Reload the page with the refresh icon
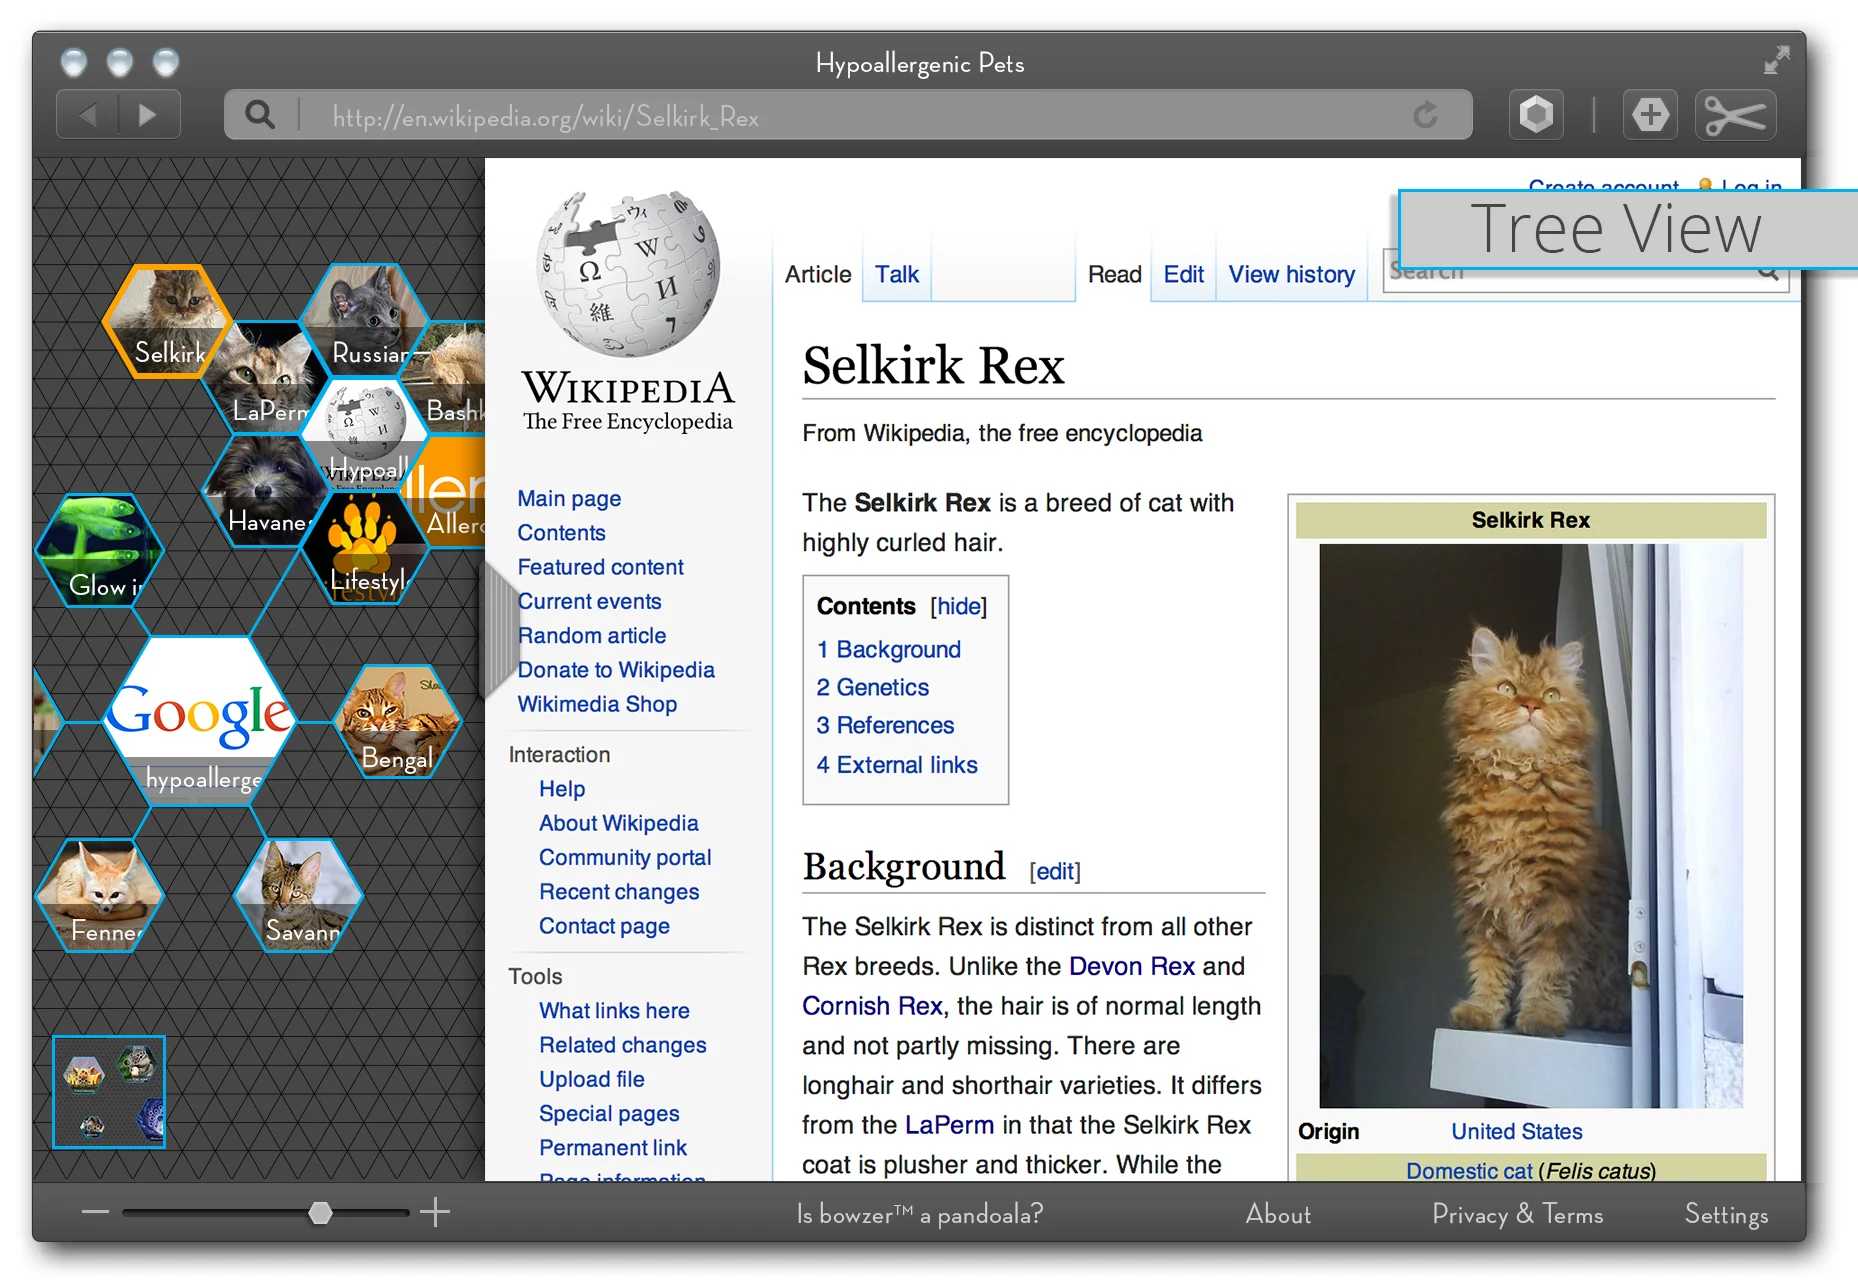Image resolution: width=1858 pixels, height=1283 pixels. point(1425,116)
